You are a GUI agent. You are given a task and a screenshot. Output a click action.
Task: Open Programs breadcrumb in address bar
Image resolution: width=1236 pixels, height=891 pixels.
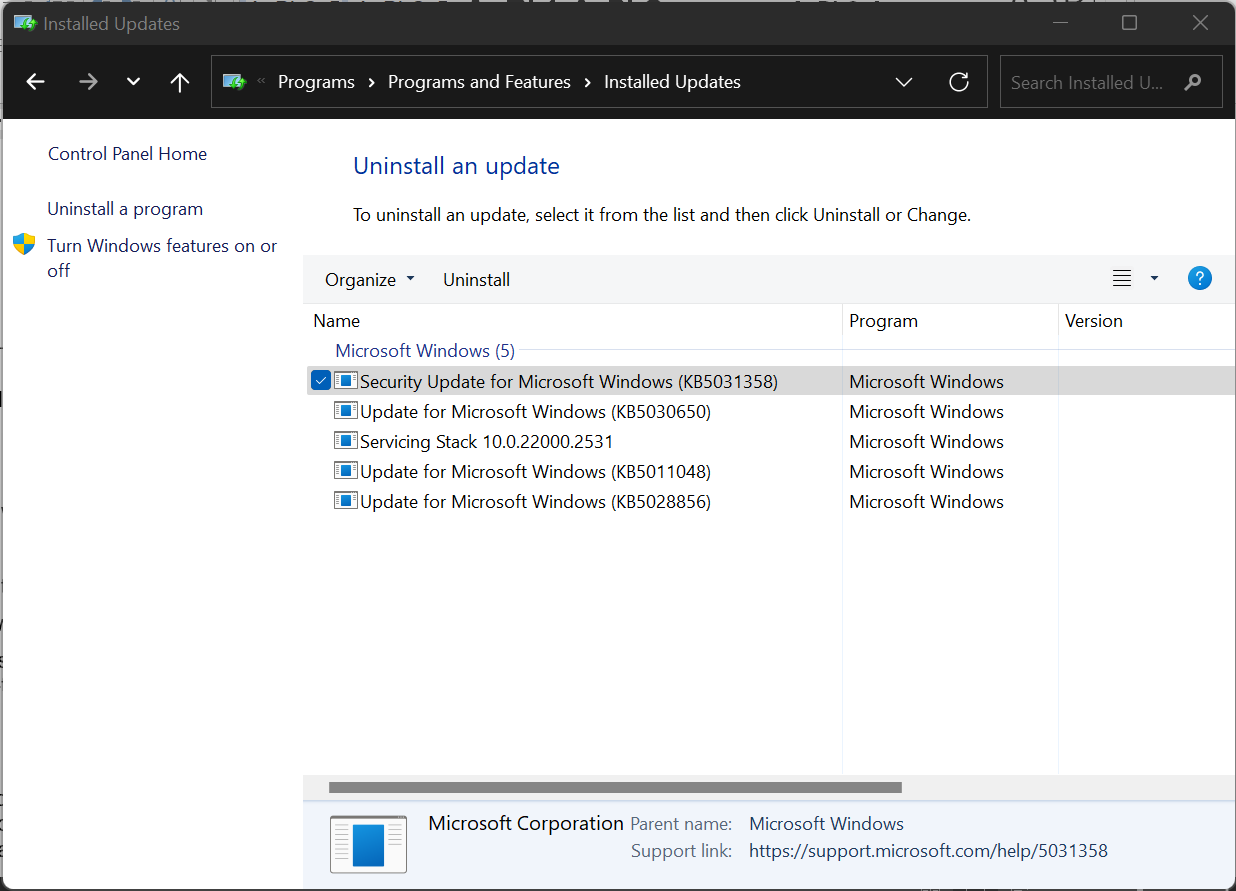click(316, 82)
